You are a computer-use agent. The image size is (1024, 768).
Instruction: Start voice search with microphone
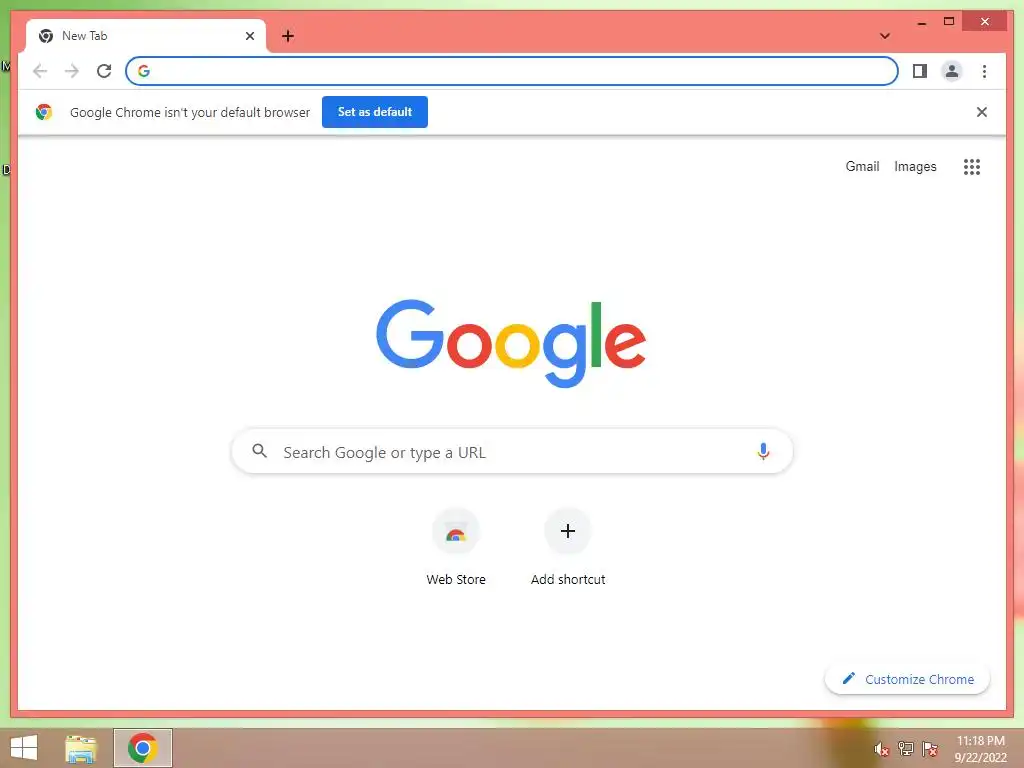763,451
